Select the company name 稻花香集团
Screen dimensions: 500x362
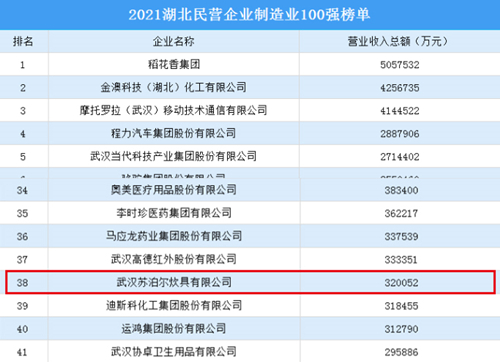pos(174,64)
